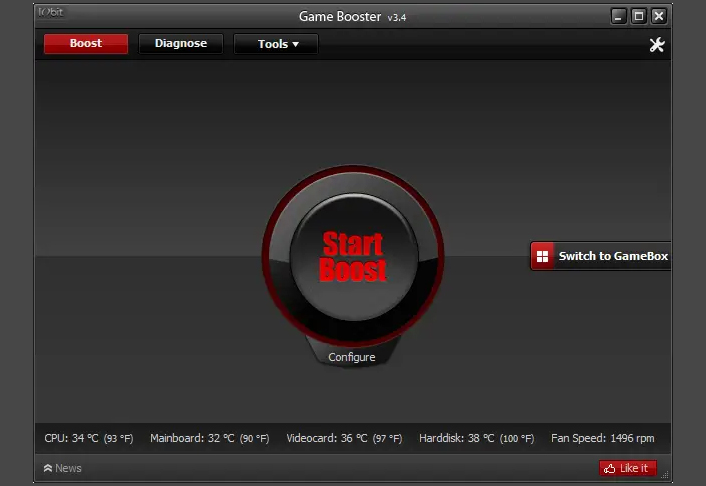Click the Game Booster v3.4 title text
706x486 pixels.
click(x=353, y=17)
